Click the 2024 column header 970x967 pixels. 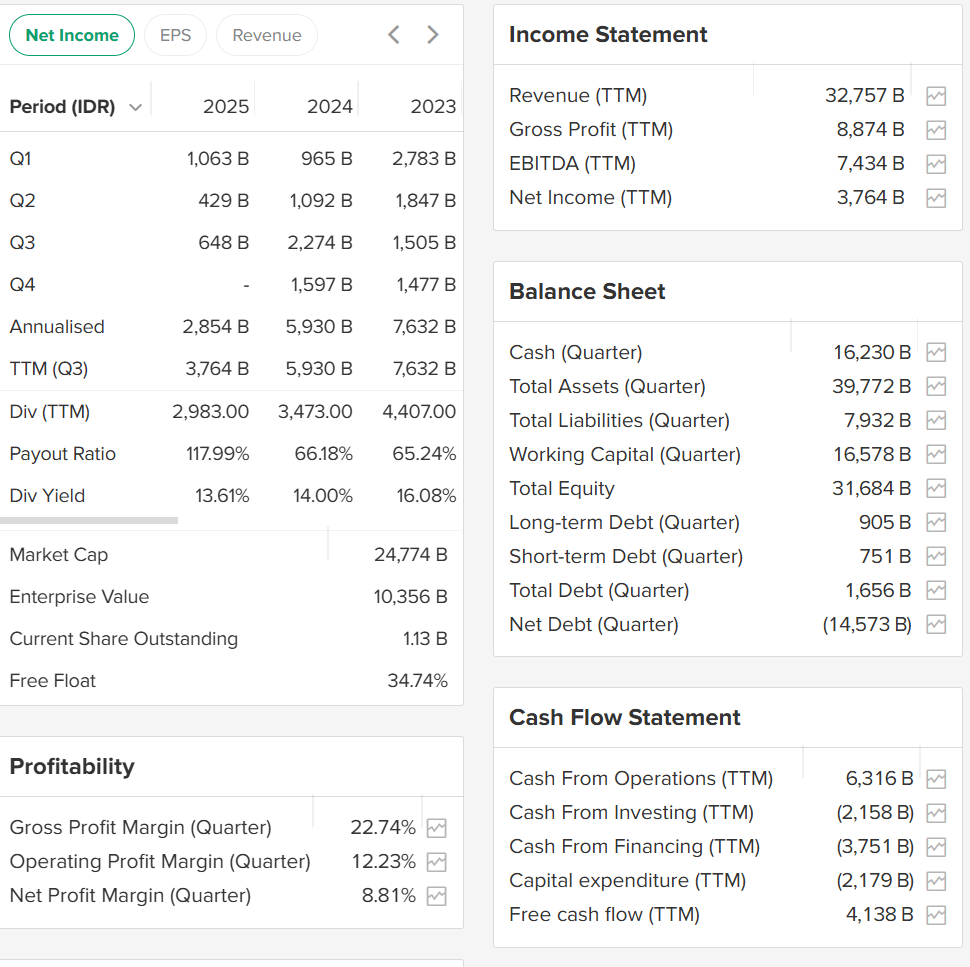(x=329, y=107)
